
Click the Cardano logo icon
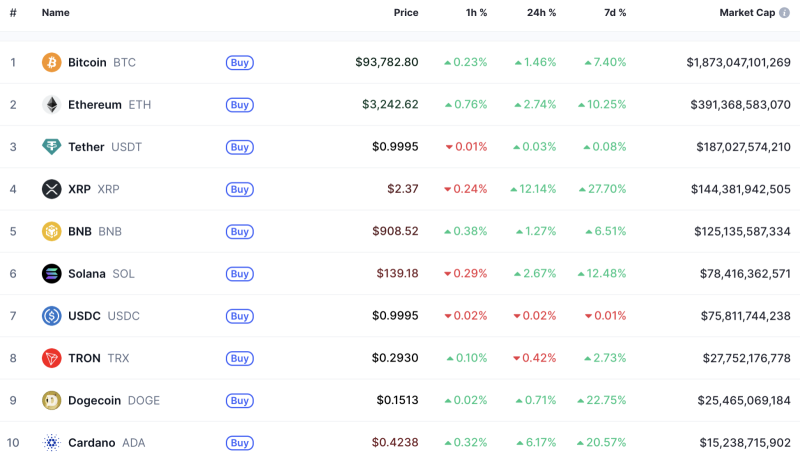click(x=52, y=443)
